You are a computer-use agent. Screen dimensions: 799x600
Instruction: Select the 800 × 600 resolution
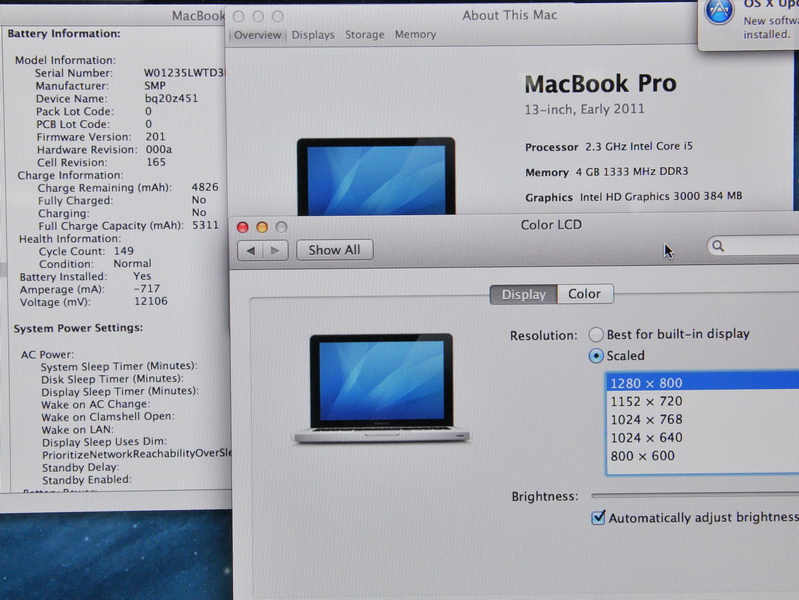(x=703, y=456)
